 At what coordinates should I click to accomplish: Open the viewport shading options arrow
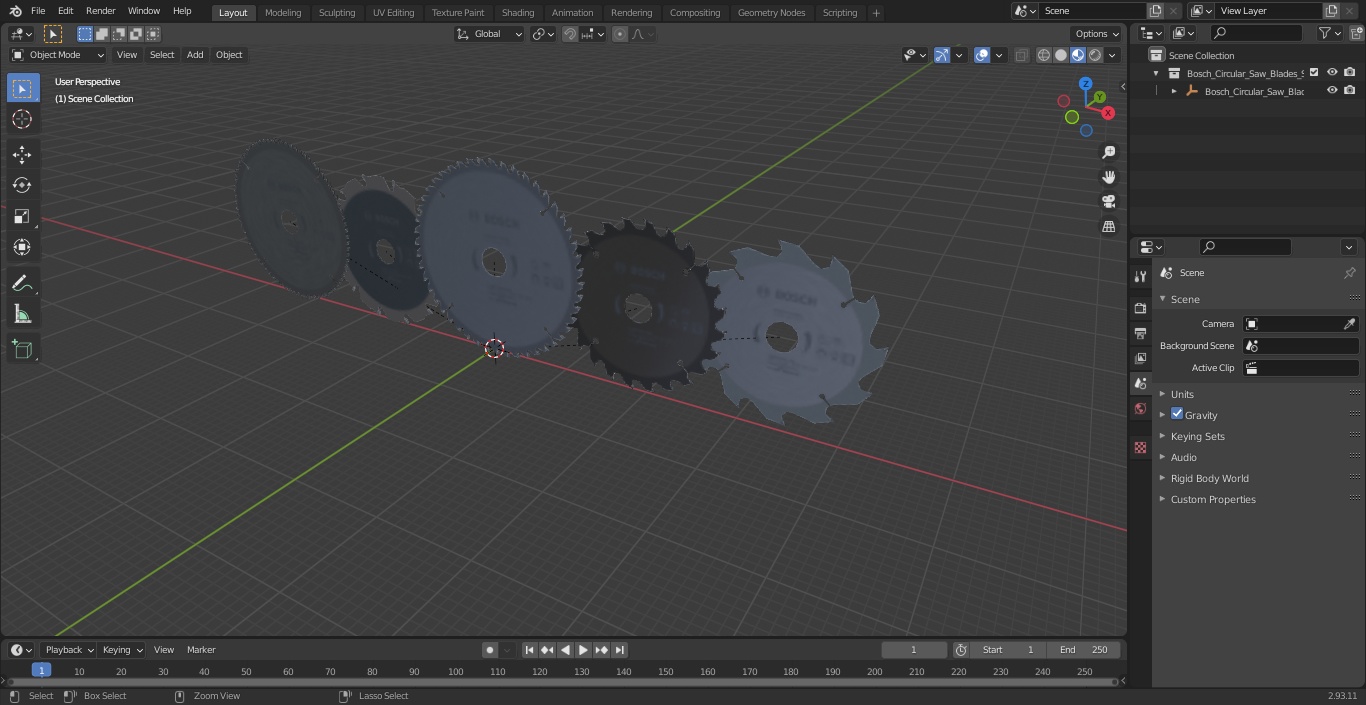[x=1112, y=55]
